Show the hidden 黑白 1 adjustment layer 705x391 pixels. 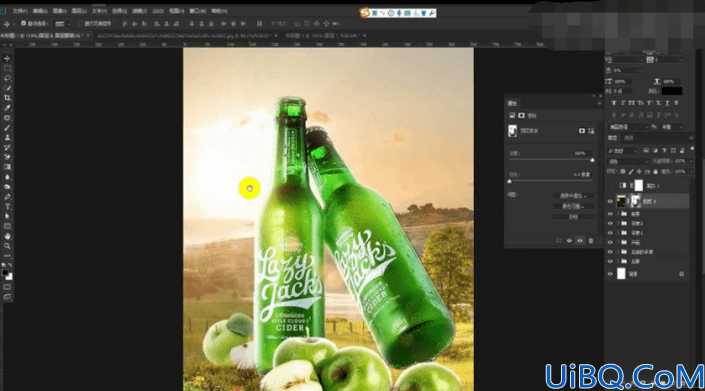pos(610,186)
